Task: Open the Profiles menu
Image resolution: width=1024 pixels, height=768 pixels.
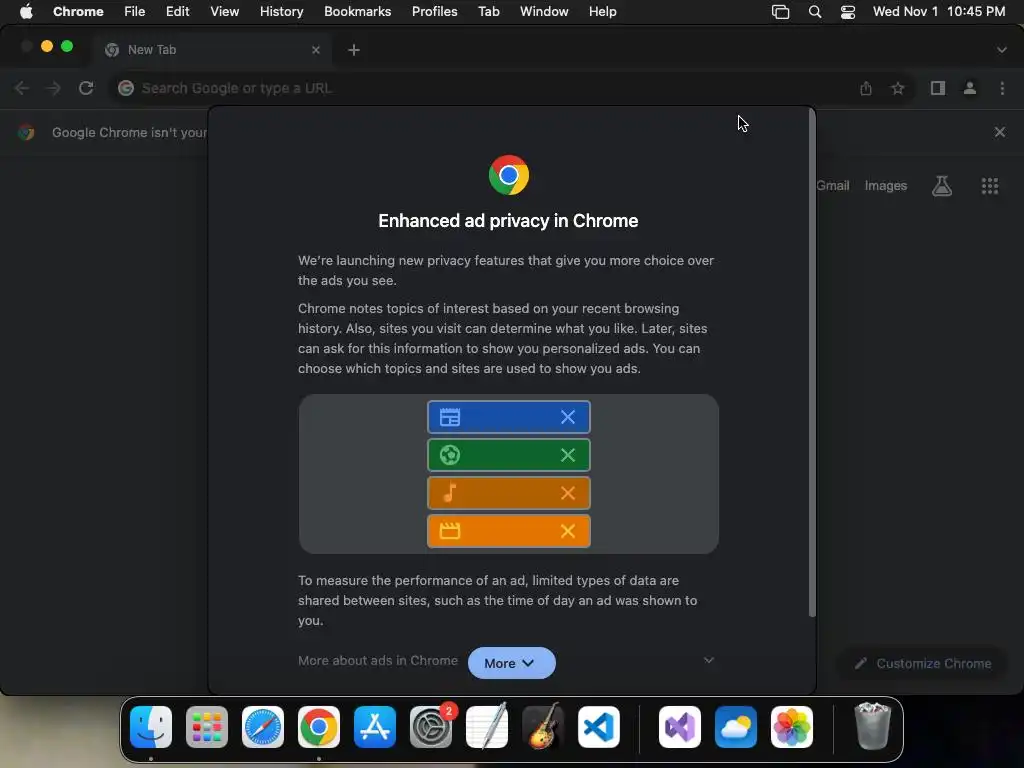Action: (434, 12)
